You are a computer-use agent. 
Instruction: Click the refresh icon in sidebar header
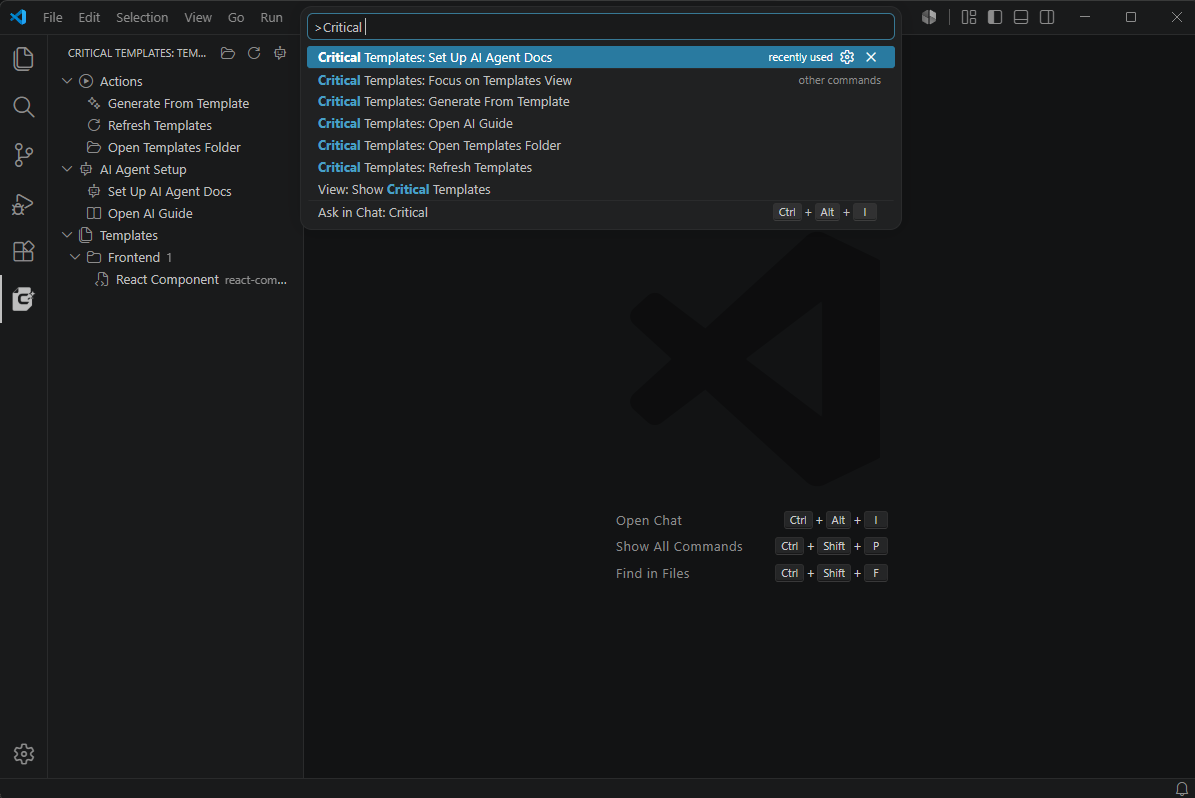(254, 53)
